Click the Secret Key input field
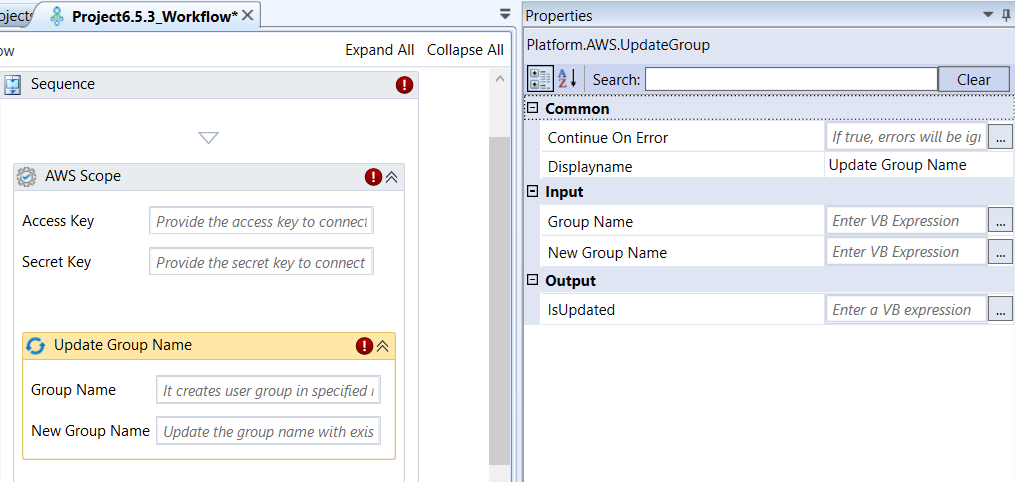The width and height of the screenshot is (1015, 482). (262, 261)
